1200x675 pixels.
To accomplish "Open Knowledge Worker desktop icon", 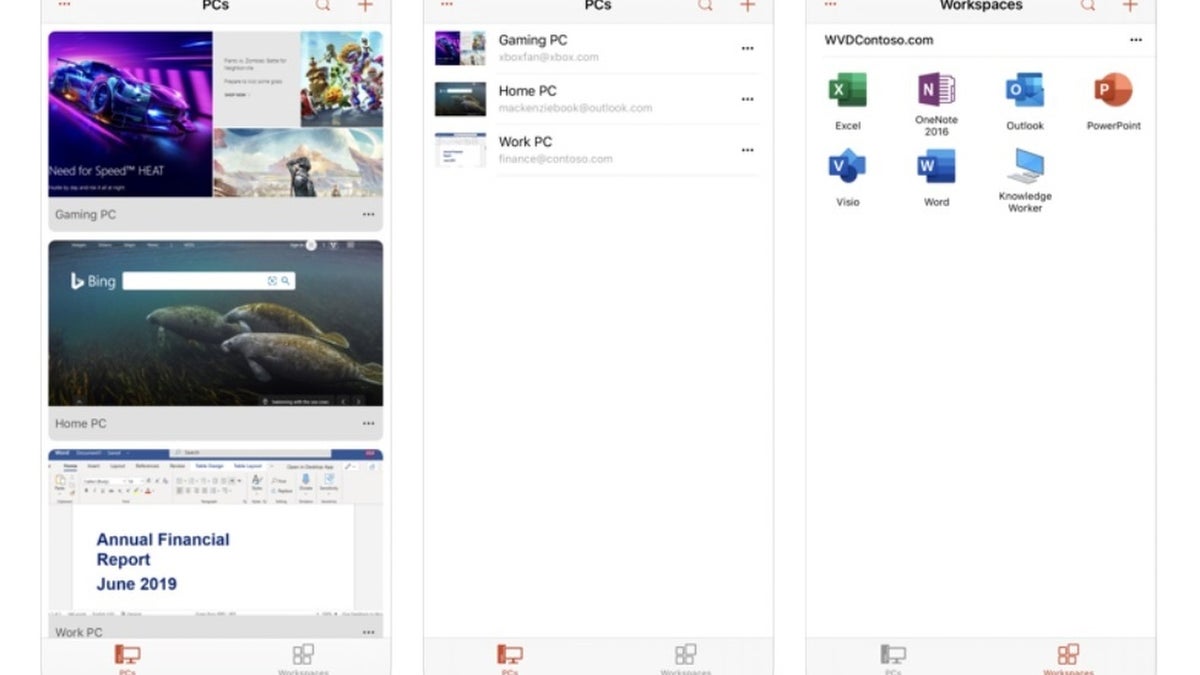I will tap(1025, 166).
